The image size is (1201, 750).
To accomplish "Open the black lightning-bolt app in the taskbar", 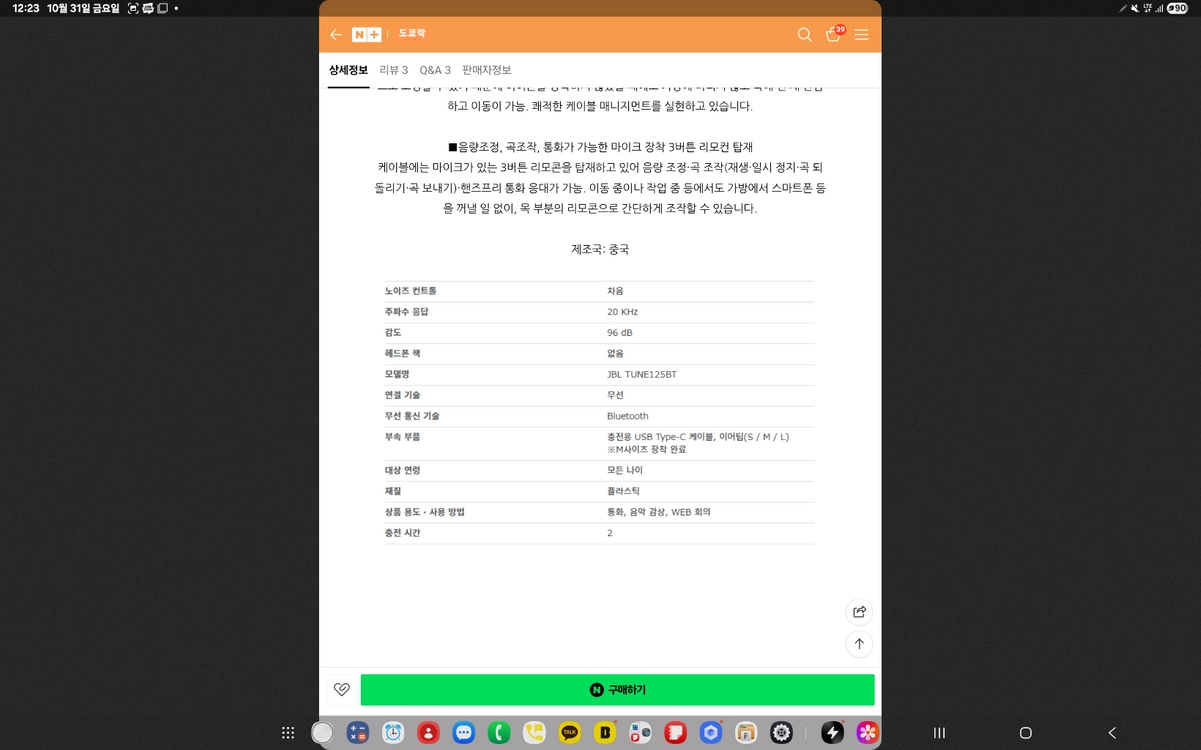I will 832,733.
